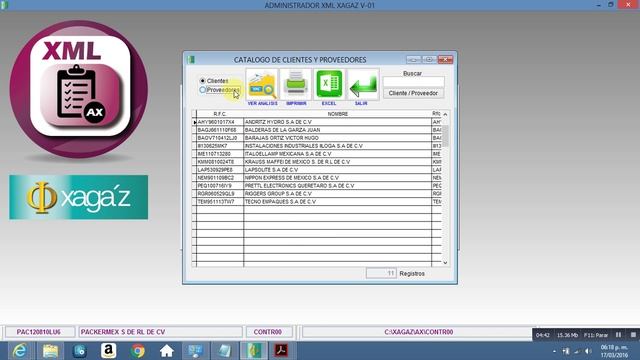
Task: Click the white house taskbar icon
Action: tap(167, 351)
